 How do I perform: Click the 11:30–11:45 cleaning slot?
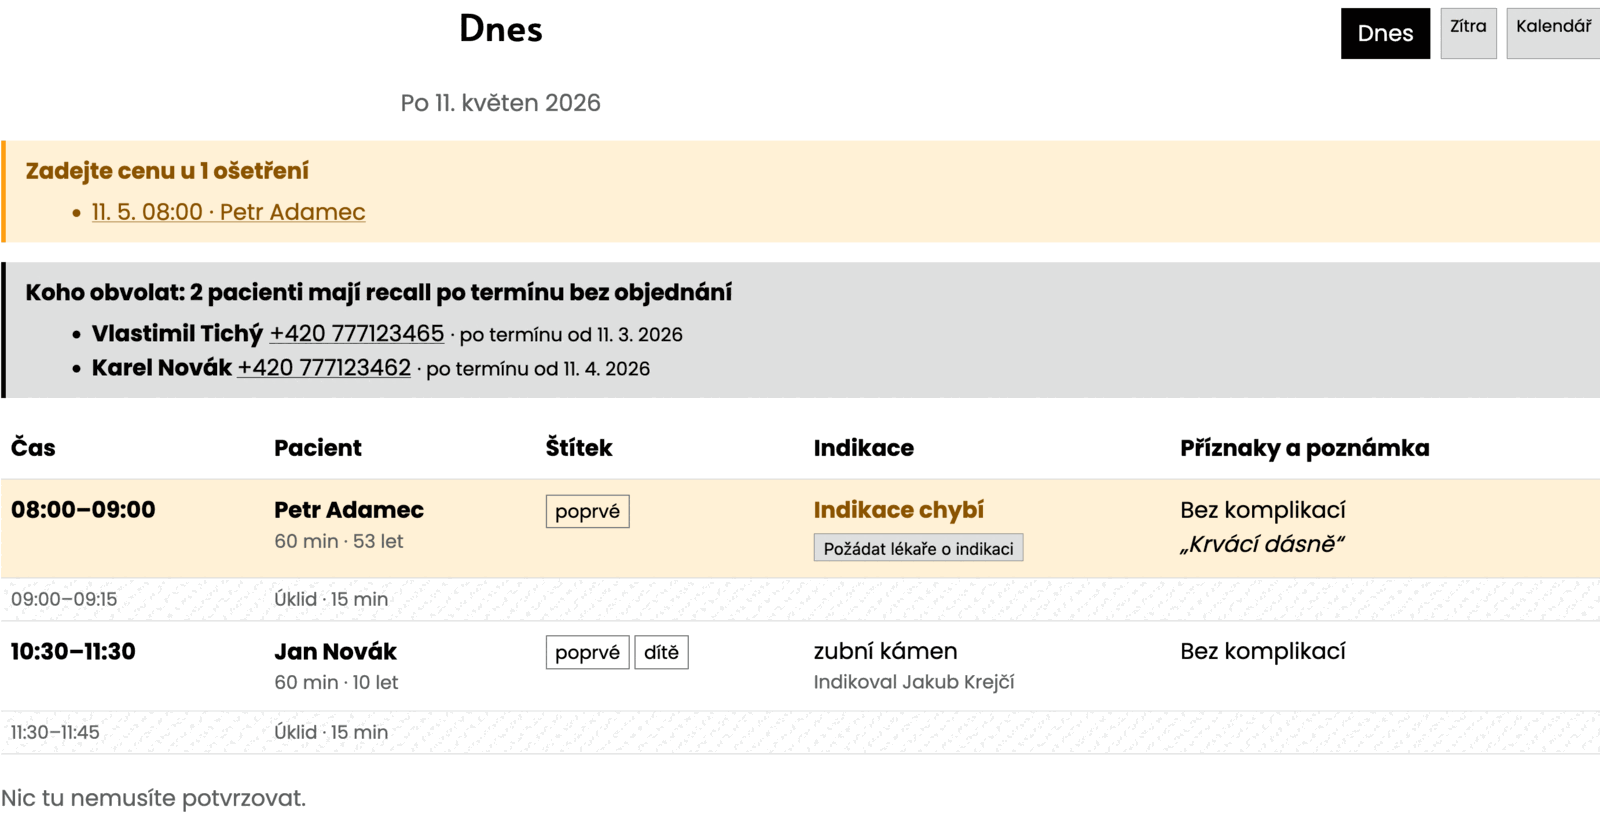pos(55,732)
